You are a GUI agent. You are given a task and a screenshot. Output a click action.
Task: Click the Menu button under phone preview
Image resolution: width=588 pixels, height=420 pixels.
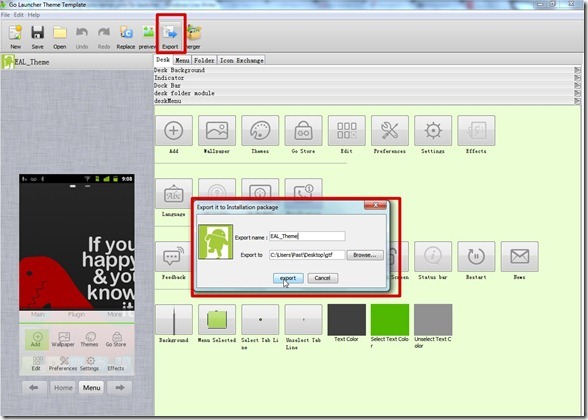[92, 388]
